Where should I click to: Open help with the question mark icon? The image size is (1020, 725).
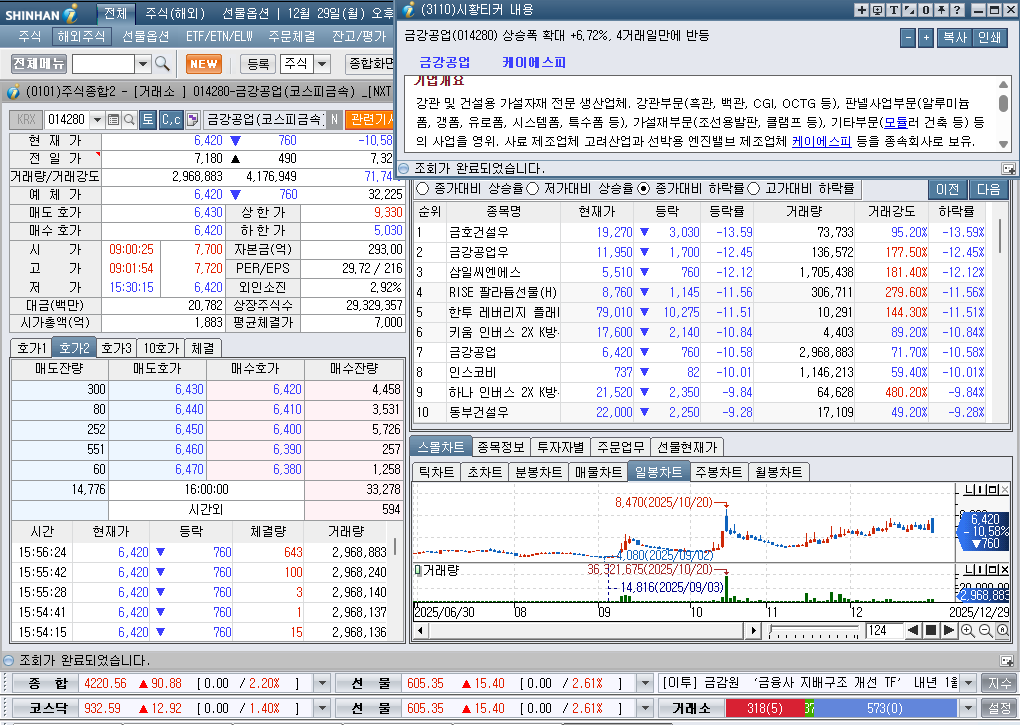[x=957, y=10]
